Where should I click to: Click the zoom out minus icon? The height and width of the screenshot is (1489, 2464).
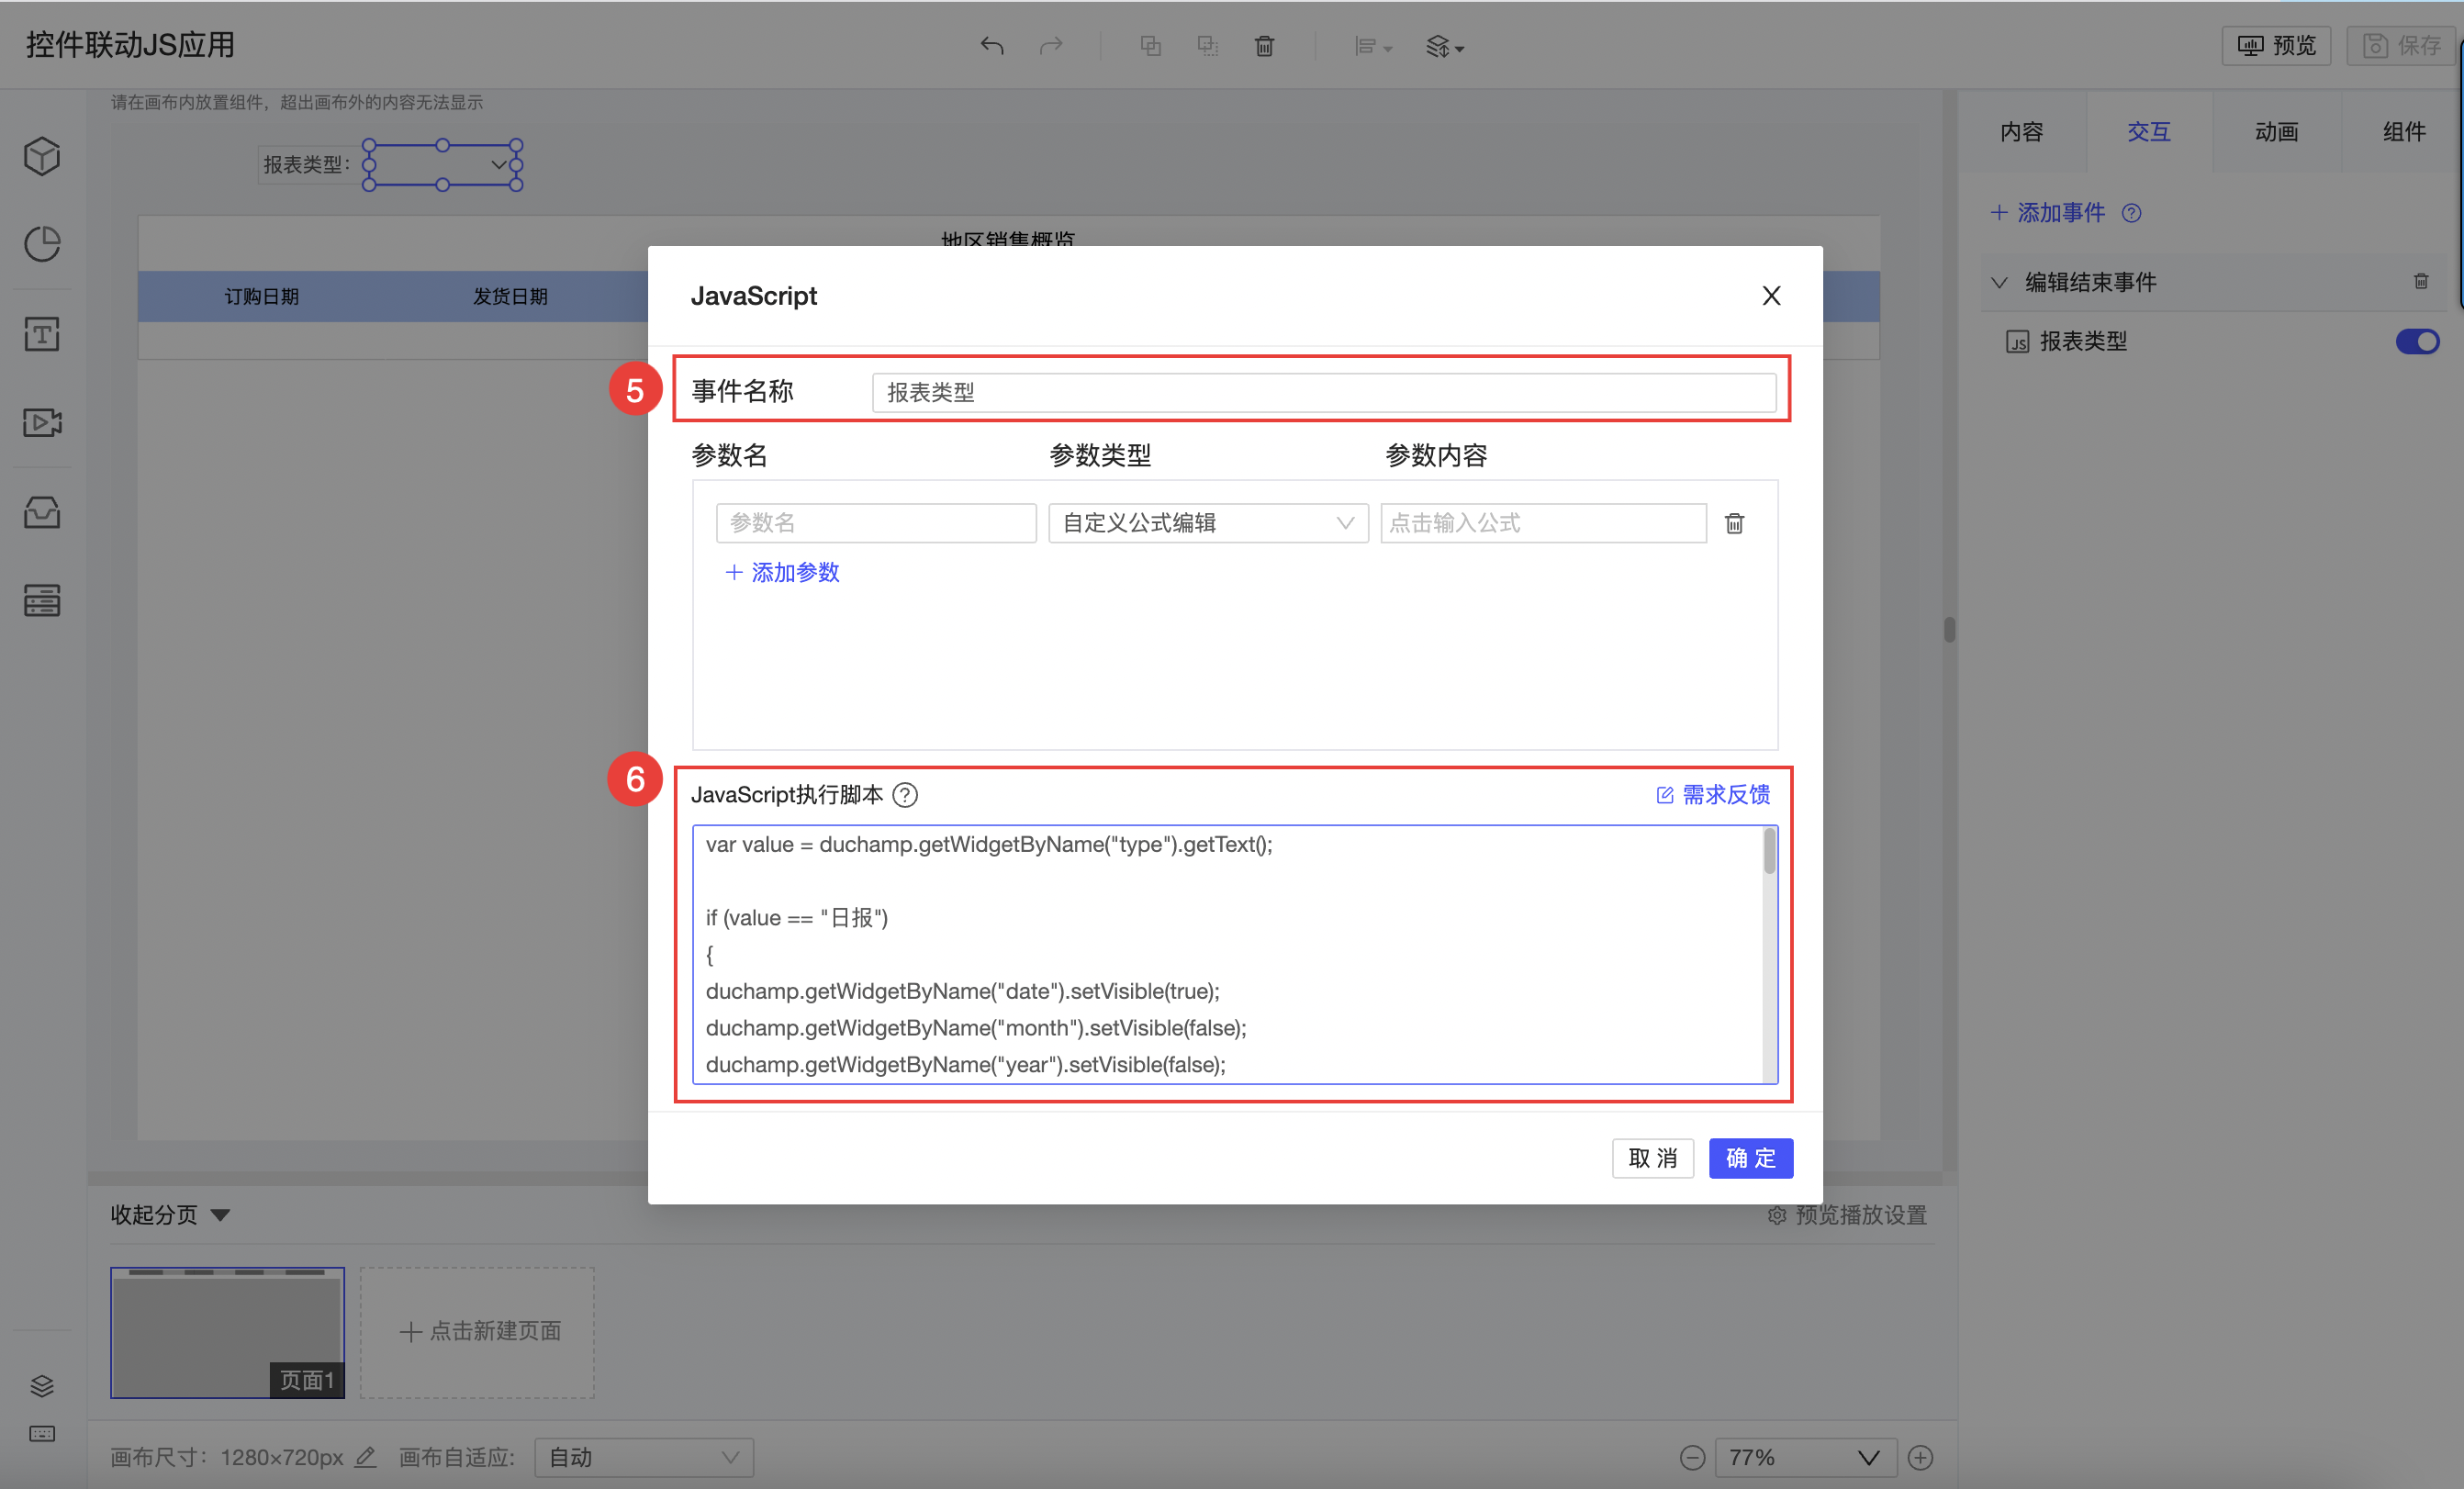click(x=1692, y=1457)
